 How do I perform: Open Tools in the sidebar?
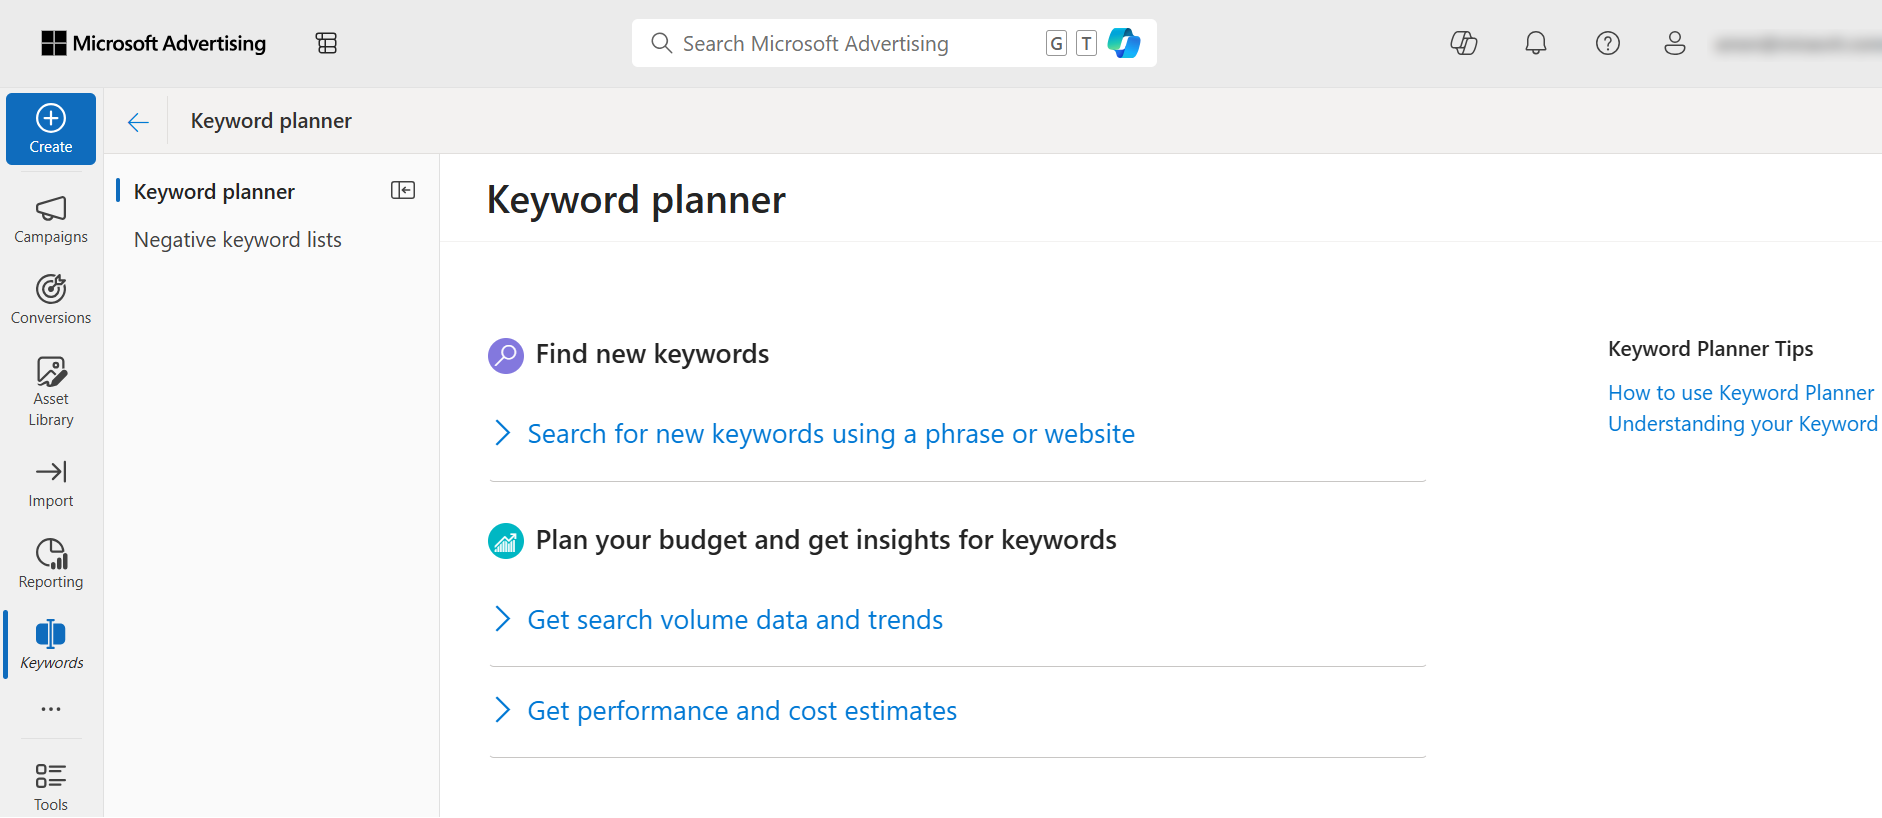point(51,787)
